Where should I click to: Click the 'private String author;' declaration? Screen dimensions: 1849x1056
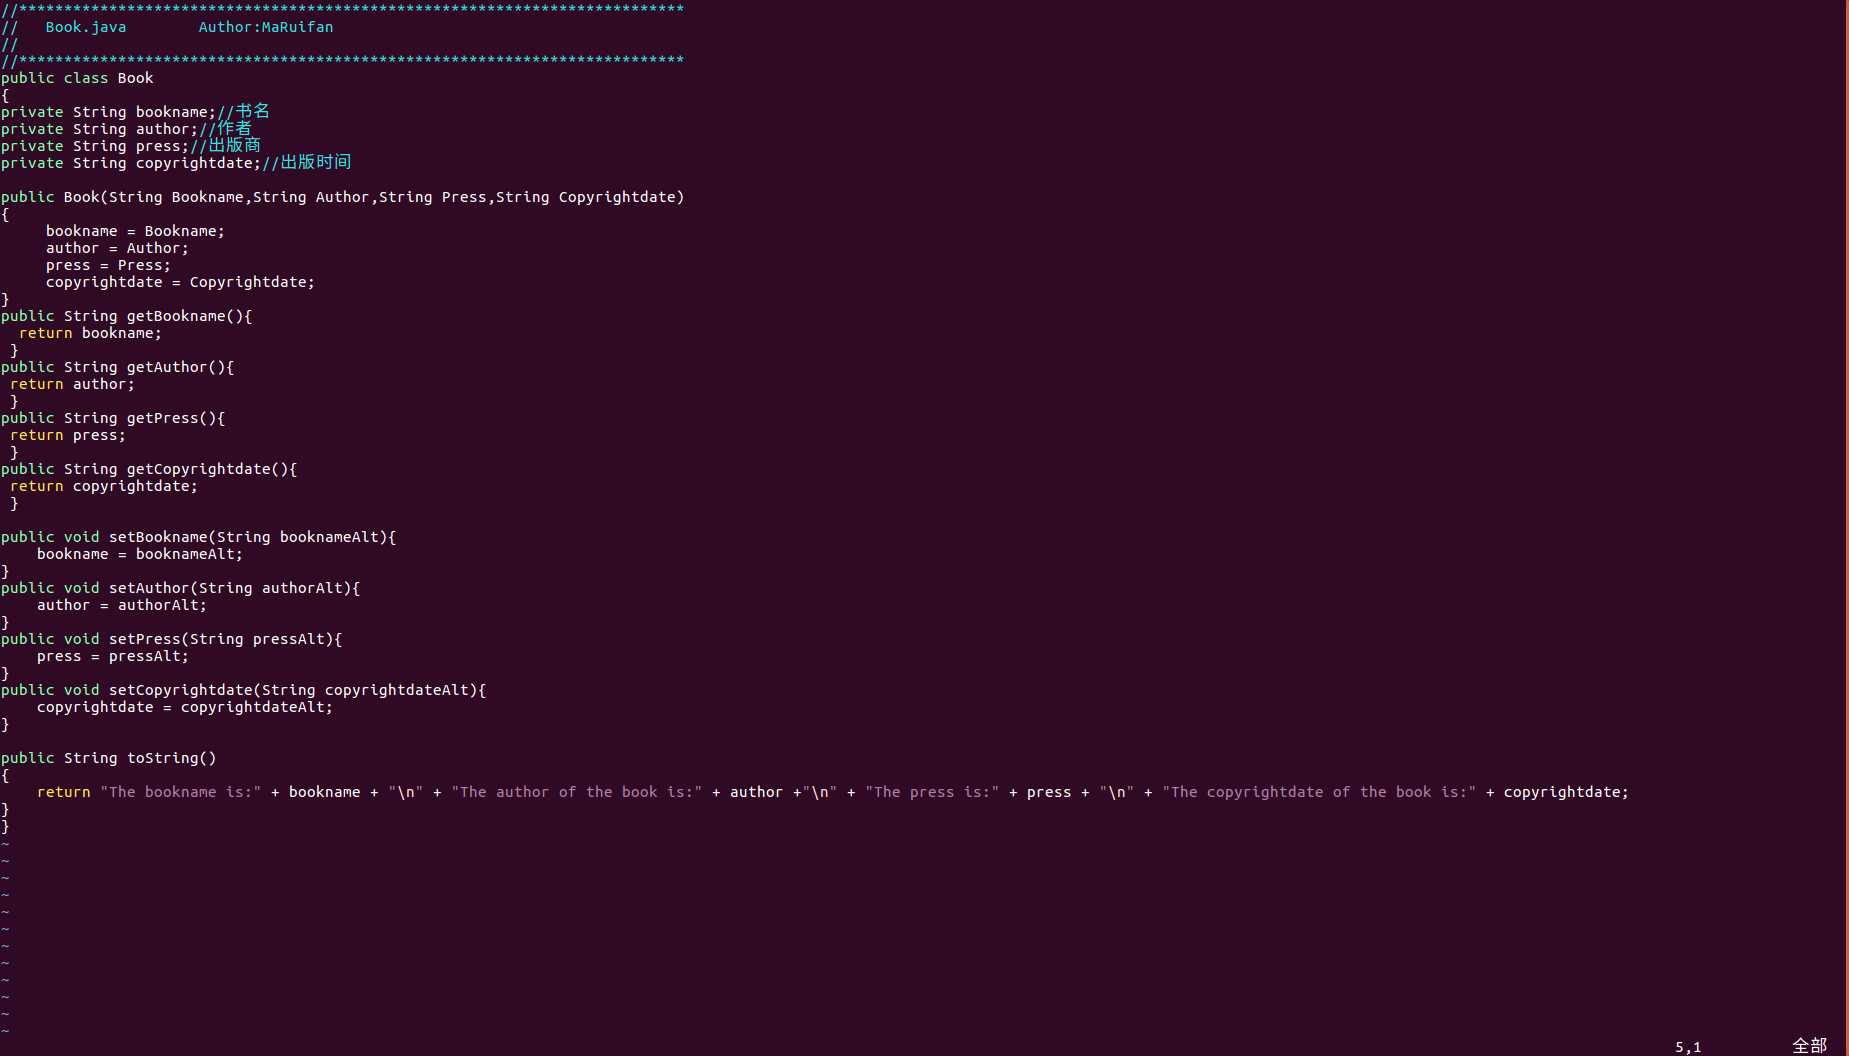pyautogui.click(x=99, y=129)
